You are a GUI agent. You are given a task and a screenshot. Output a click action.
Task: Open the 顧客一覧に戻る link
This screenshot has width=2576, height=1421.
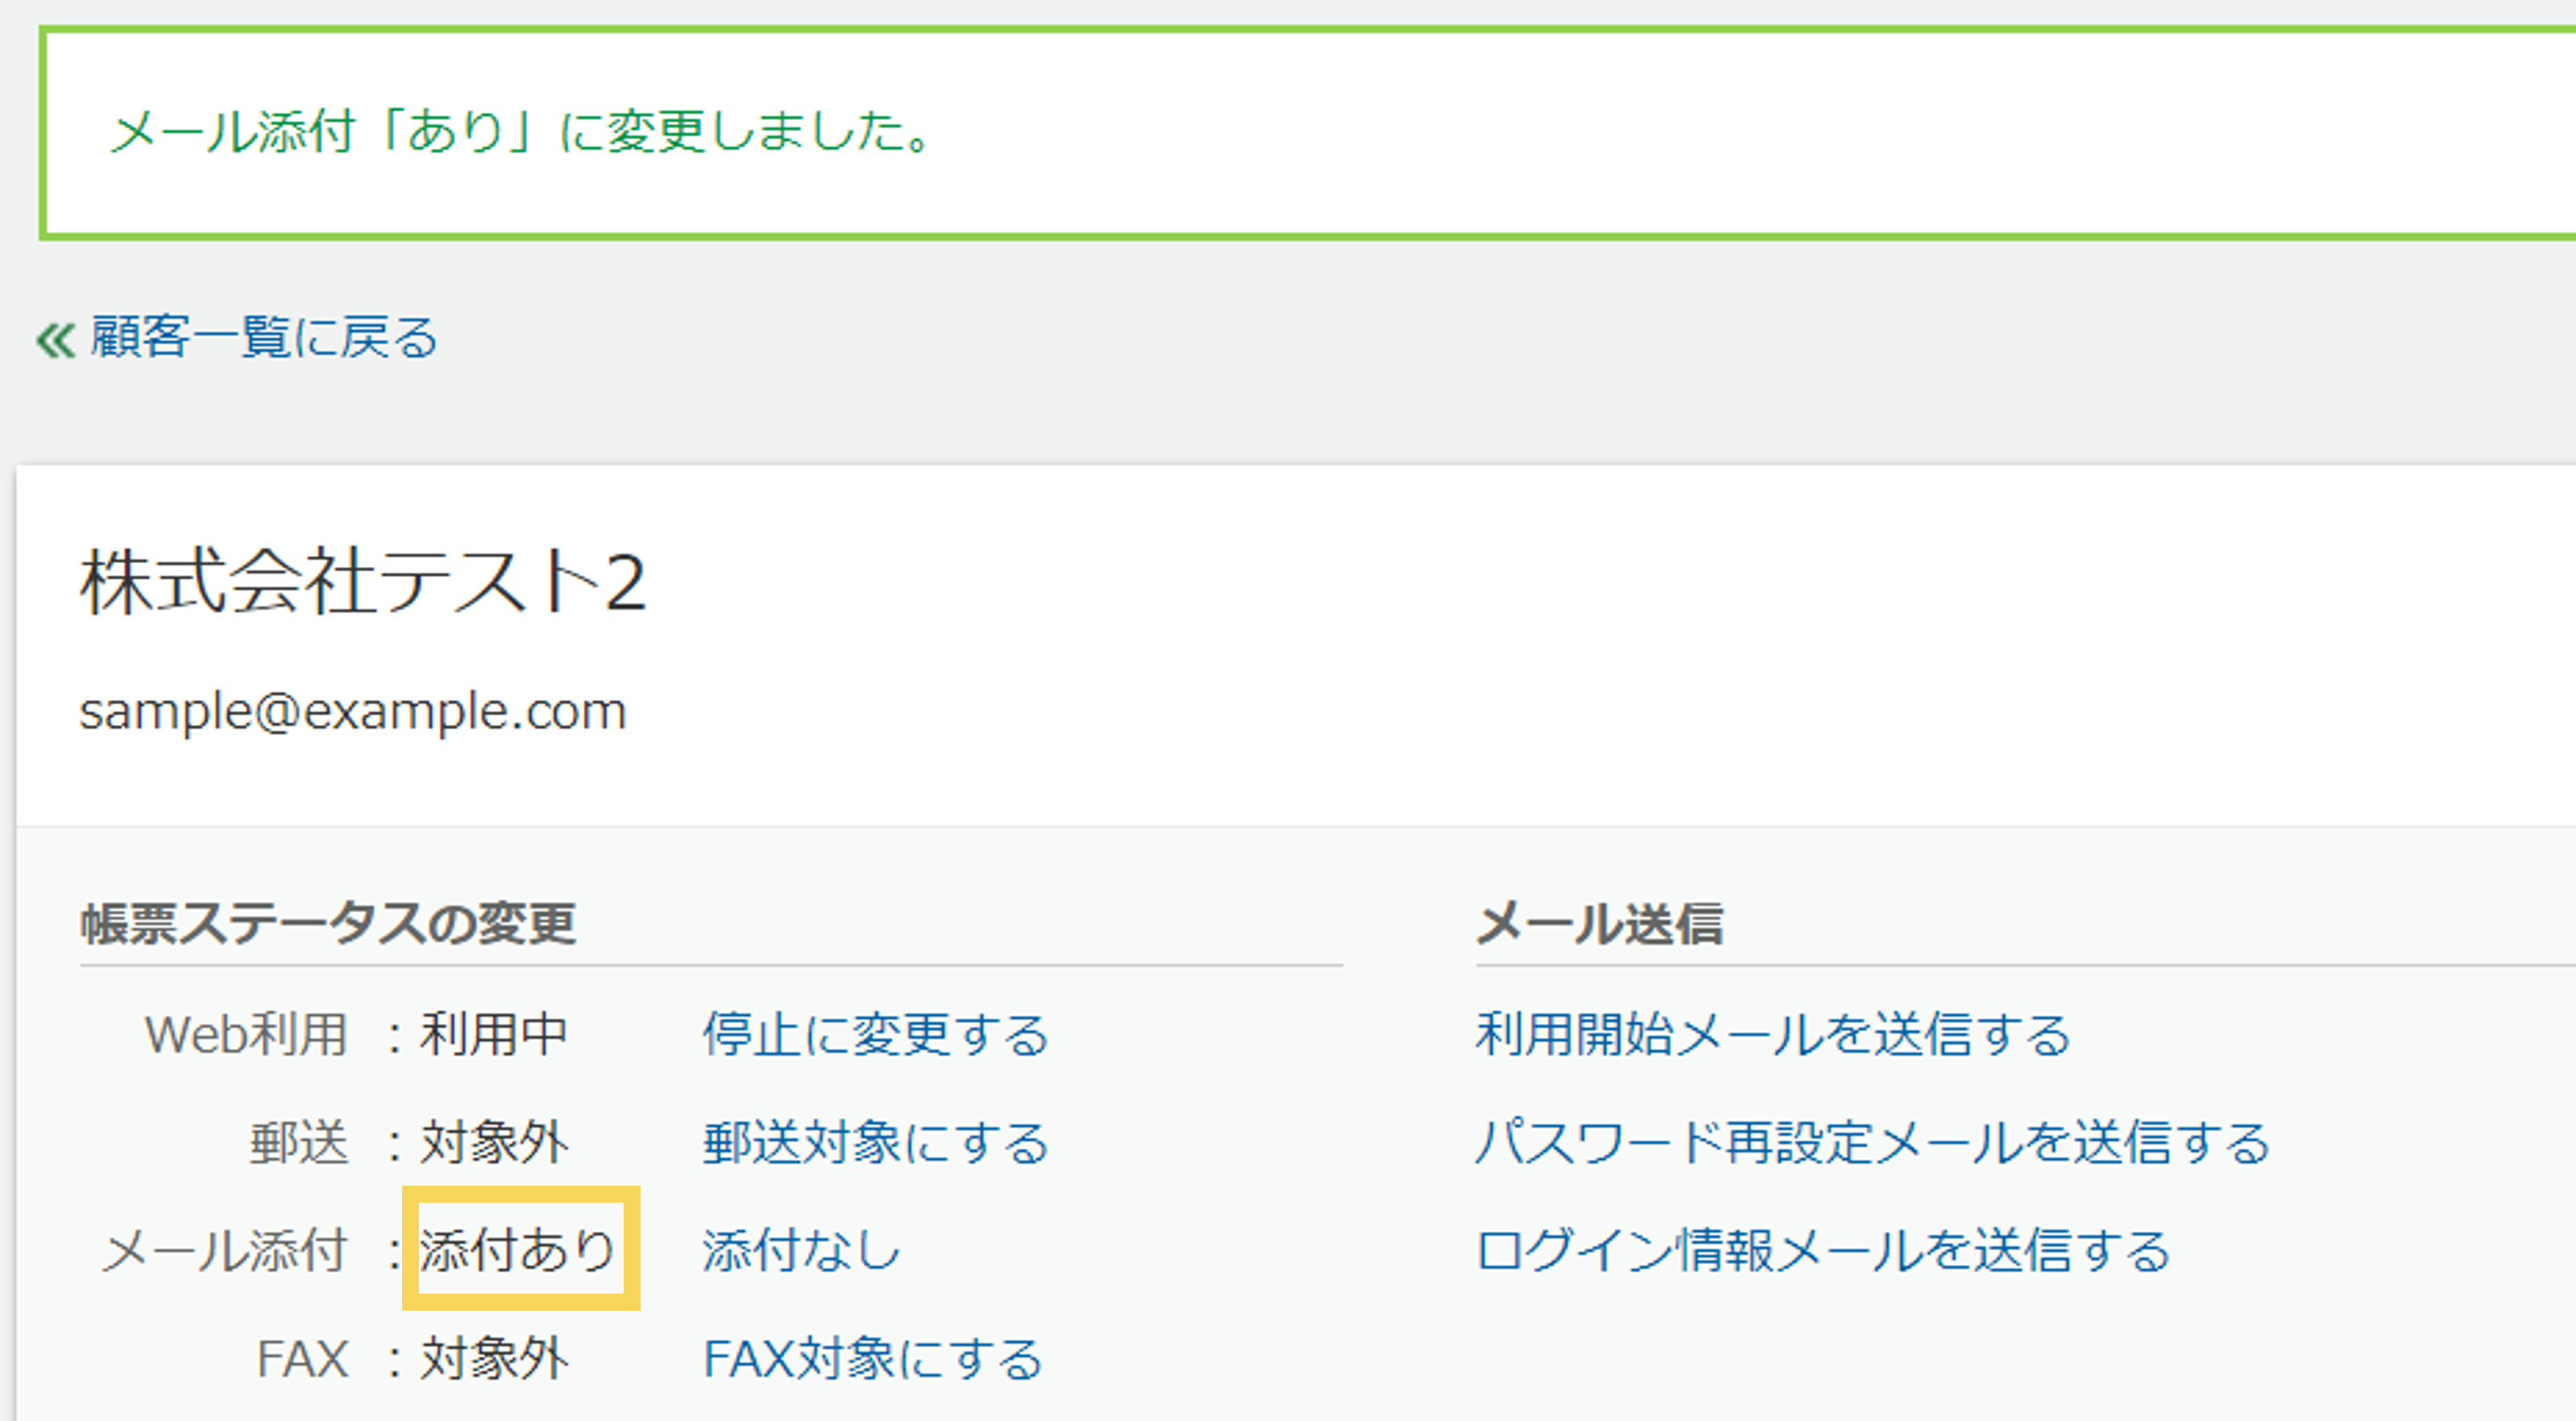pos(264,337)
